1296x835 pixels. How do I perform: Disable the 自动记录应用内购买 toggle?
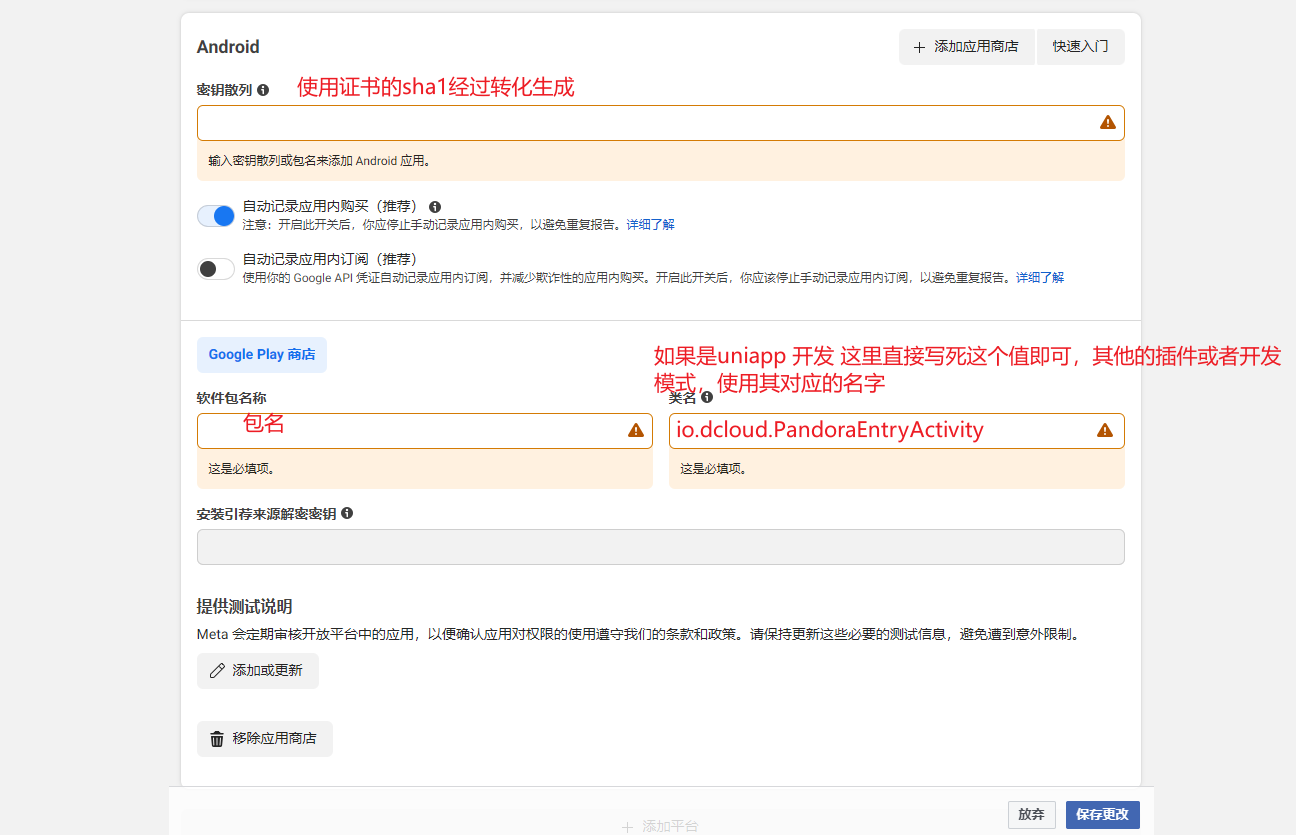(215, 215)
